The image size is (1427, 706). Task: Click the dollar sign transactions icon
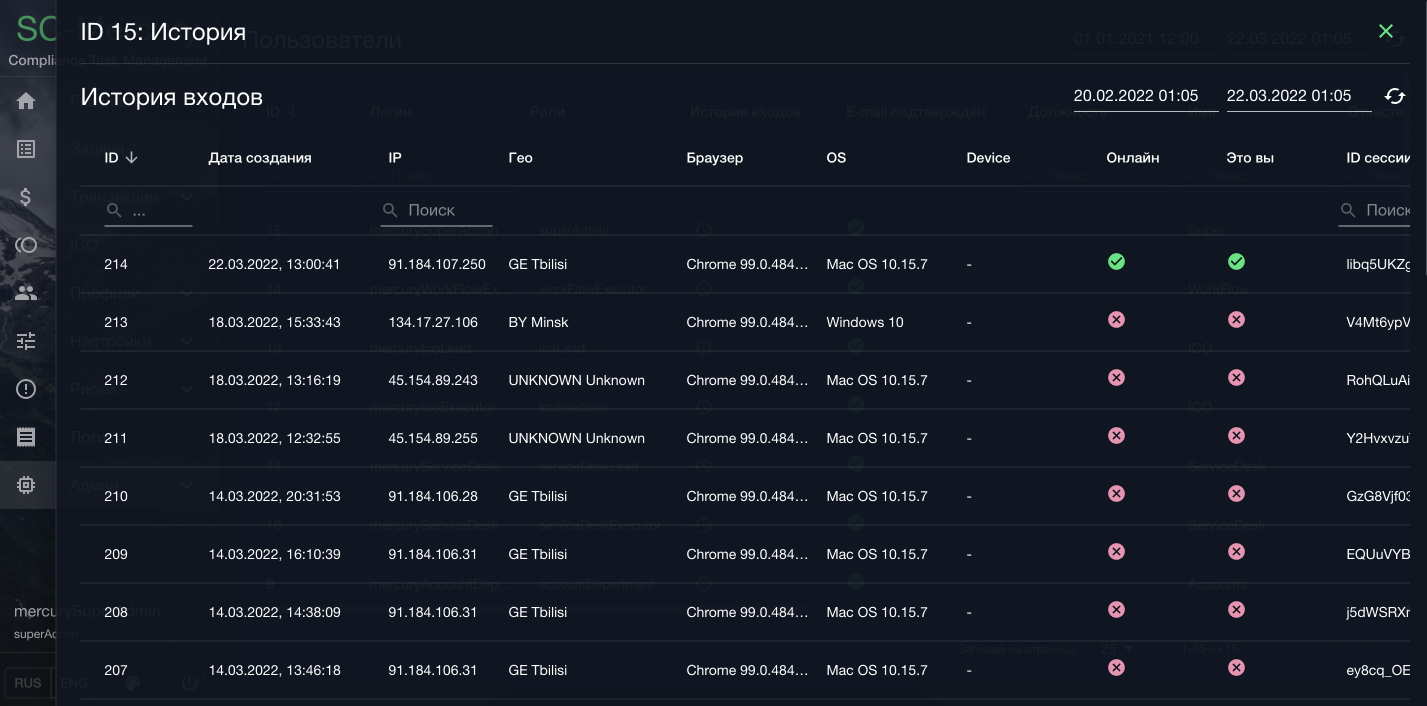[26, 197]
